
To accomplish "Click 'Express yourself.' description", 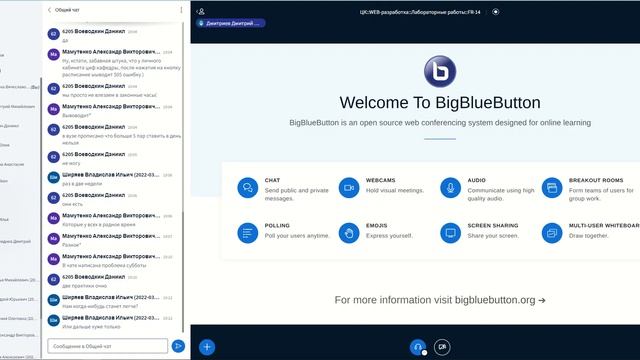I will (389, 236).
